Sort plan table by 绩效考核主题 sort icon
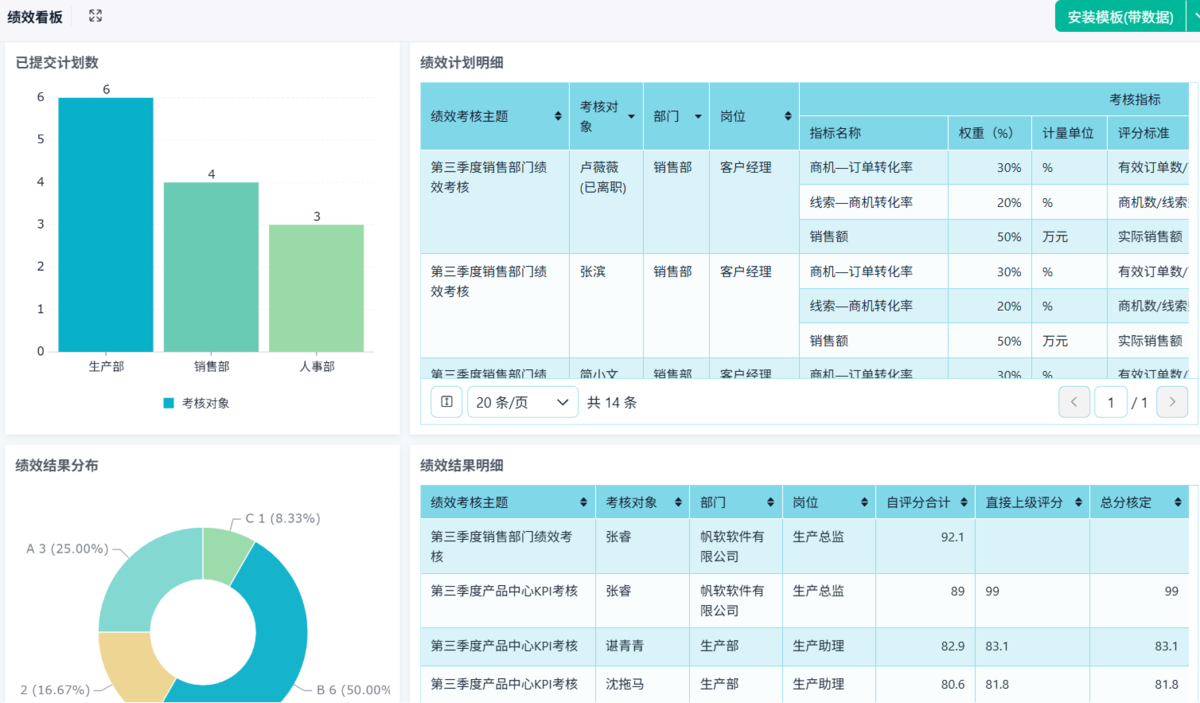Viewport: 1200px width, 703px height. [x=558, y=117]
